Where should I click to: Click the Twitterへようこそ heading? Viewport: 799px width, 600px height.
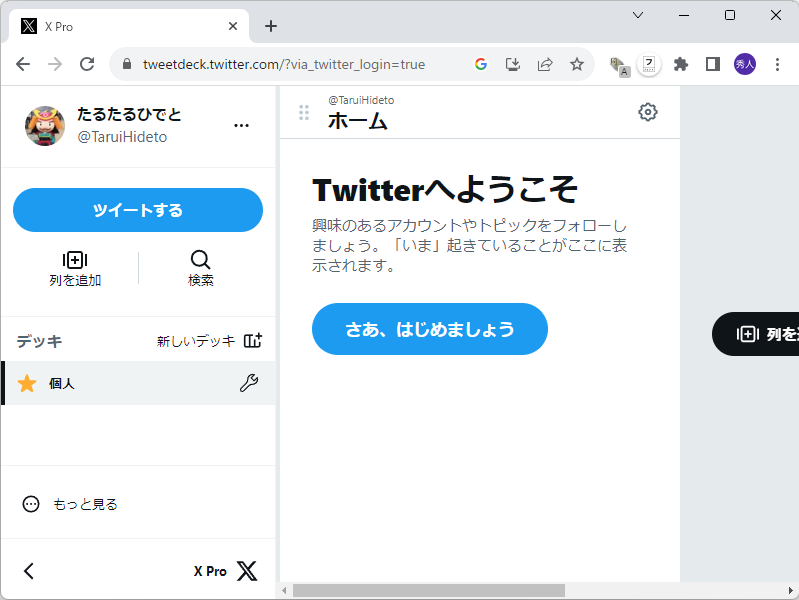tap(445, 190)
